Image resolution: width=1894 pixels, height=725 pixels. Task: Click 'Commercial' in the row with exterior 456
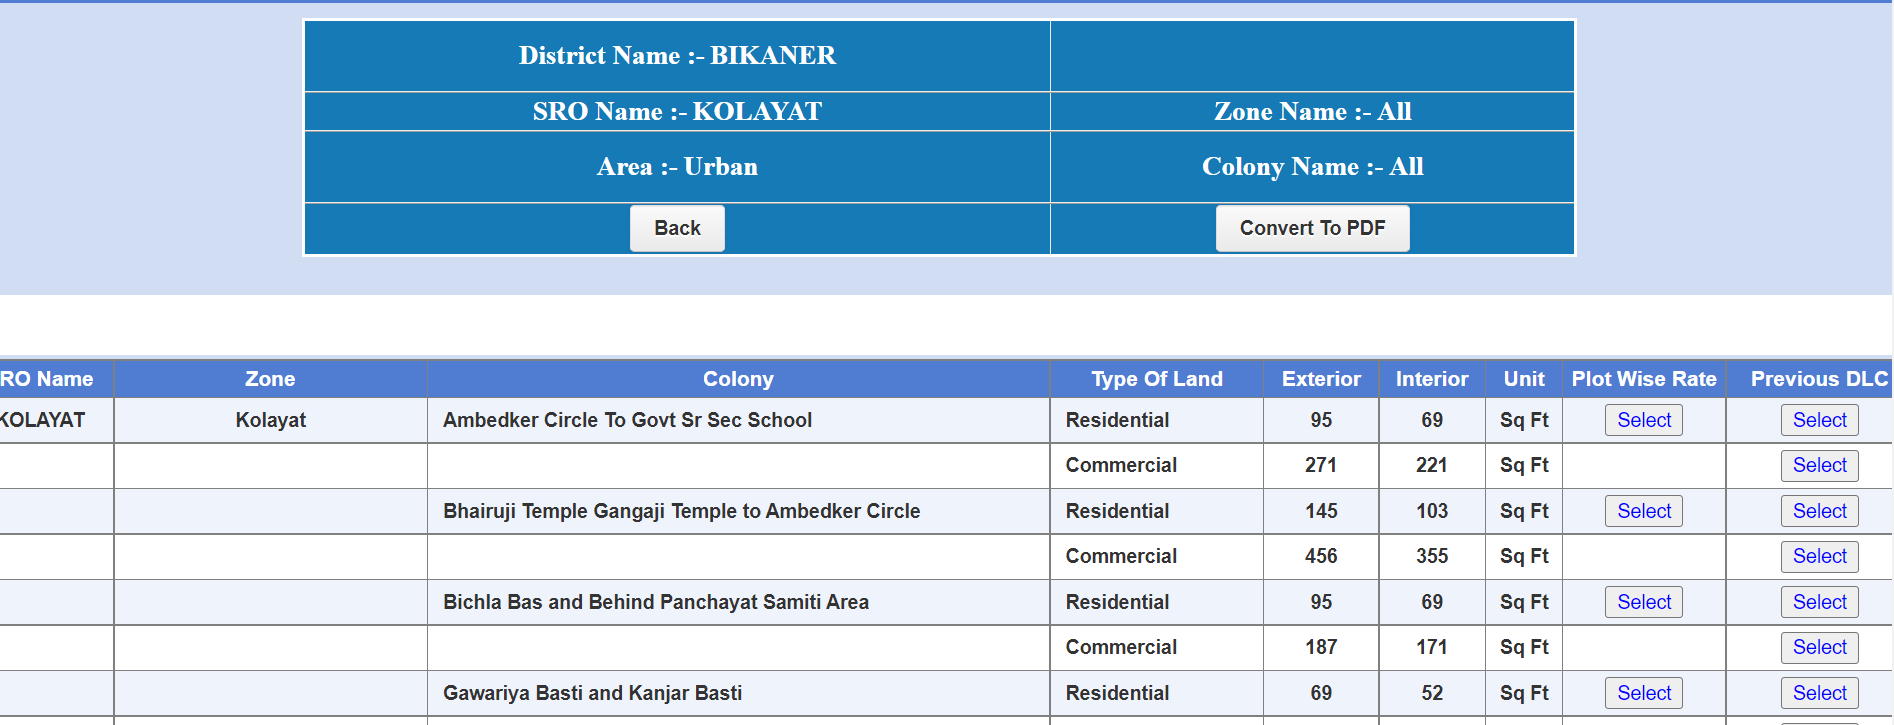(1121, 556)
